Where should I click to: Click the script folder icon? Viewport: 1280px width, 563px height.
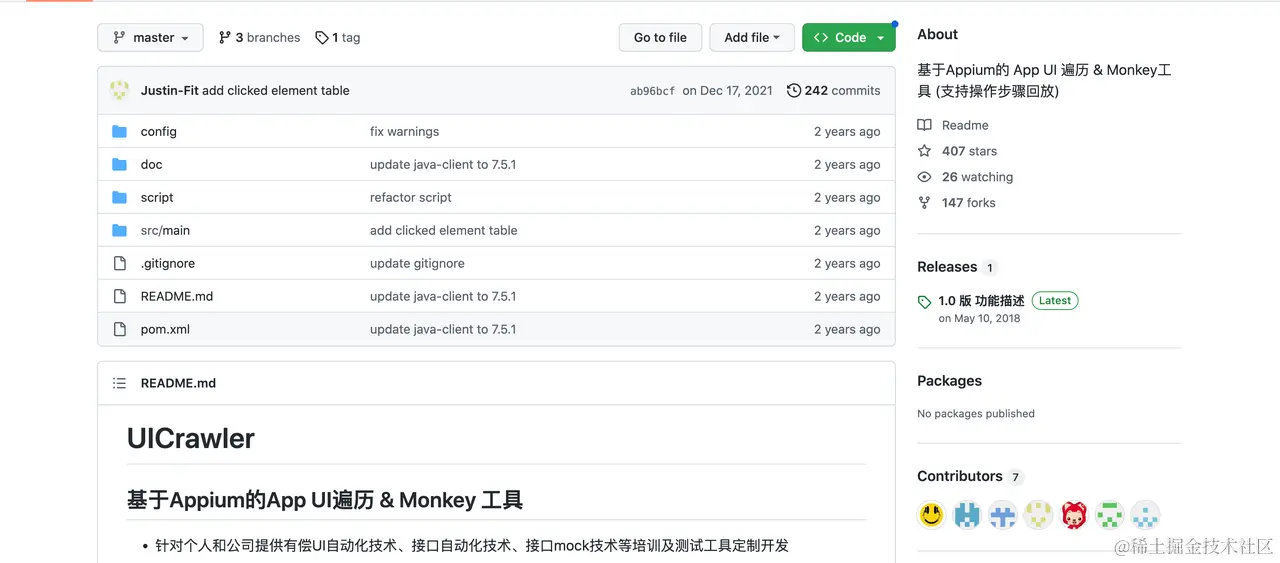click(120, 197)
